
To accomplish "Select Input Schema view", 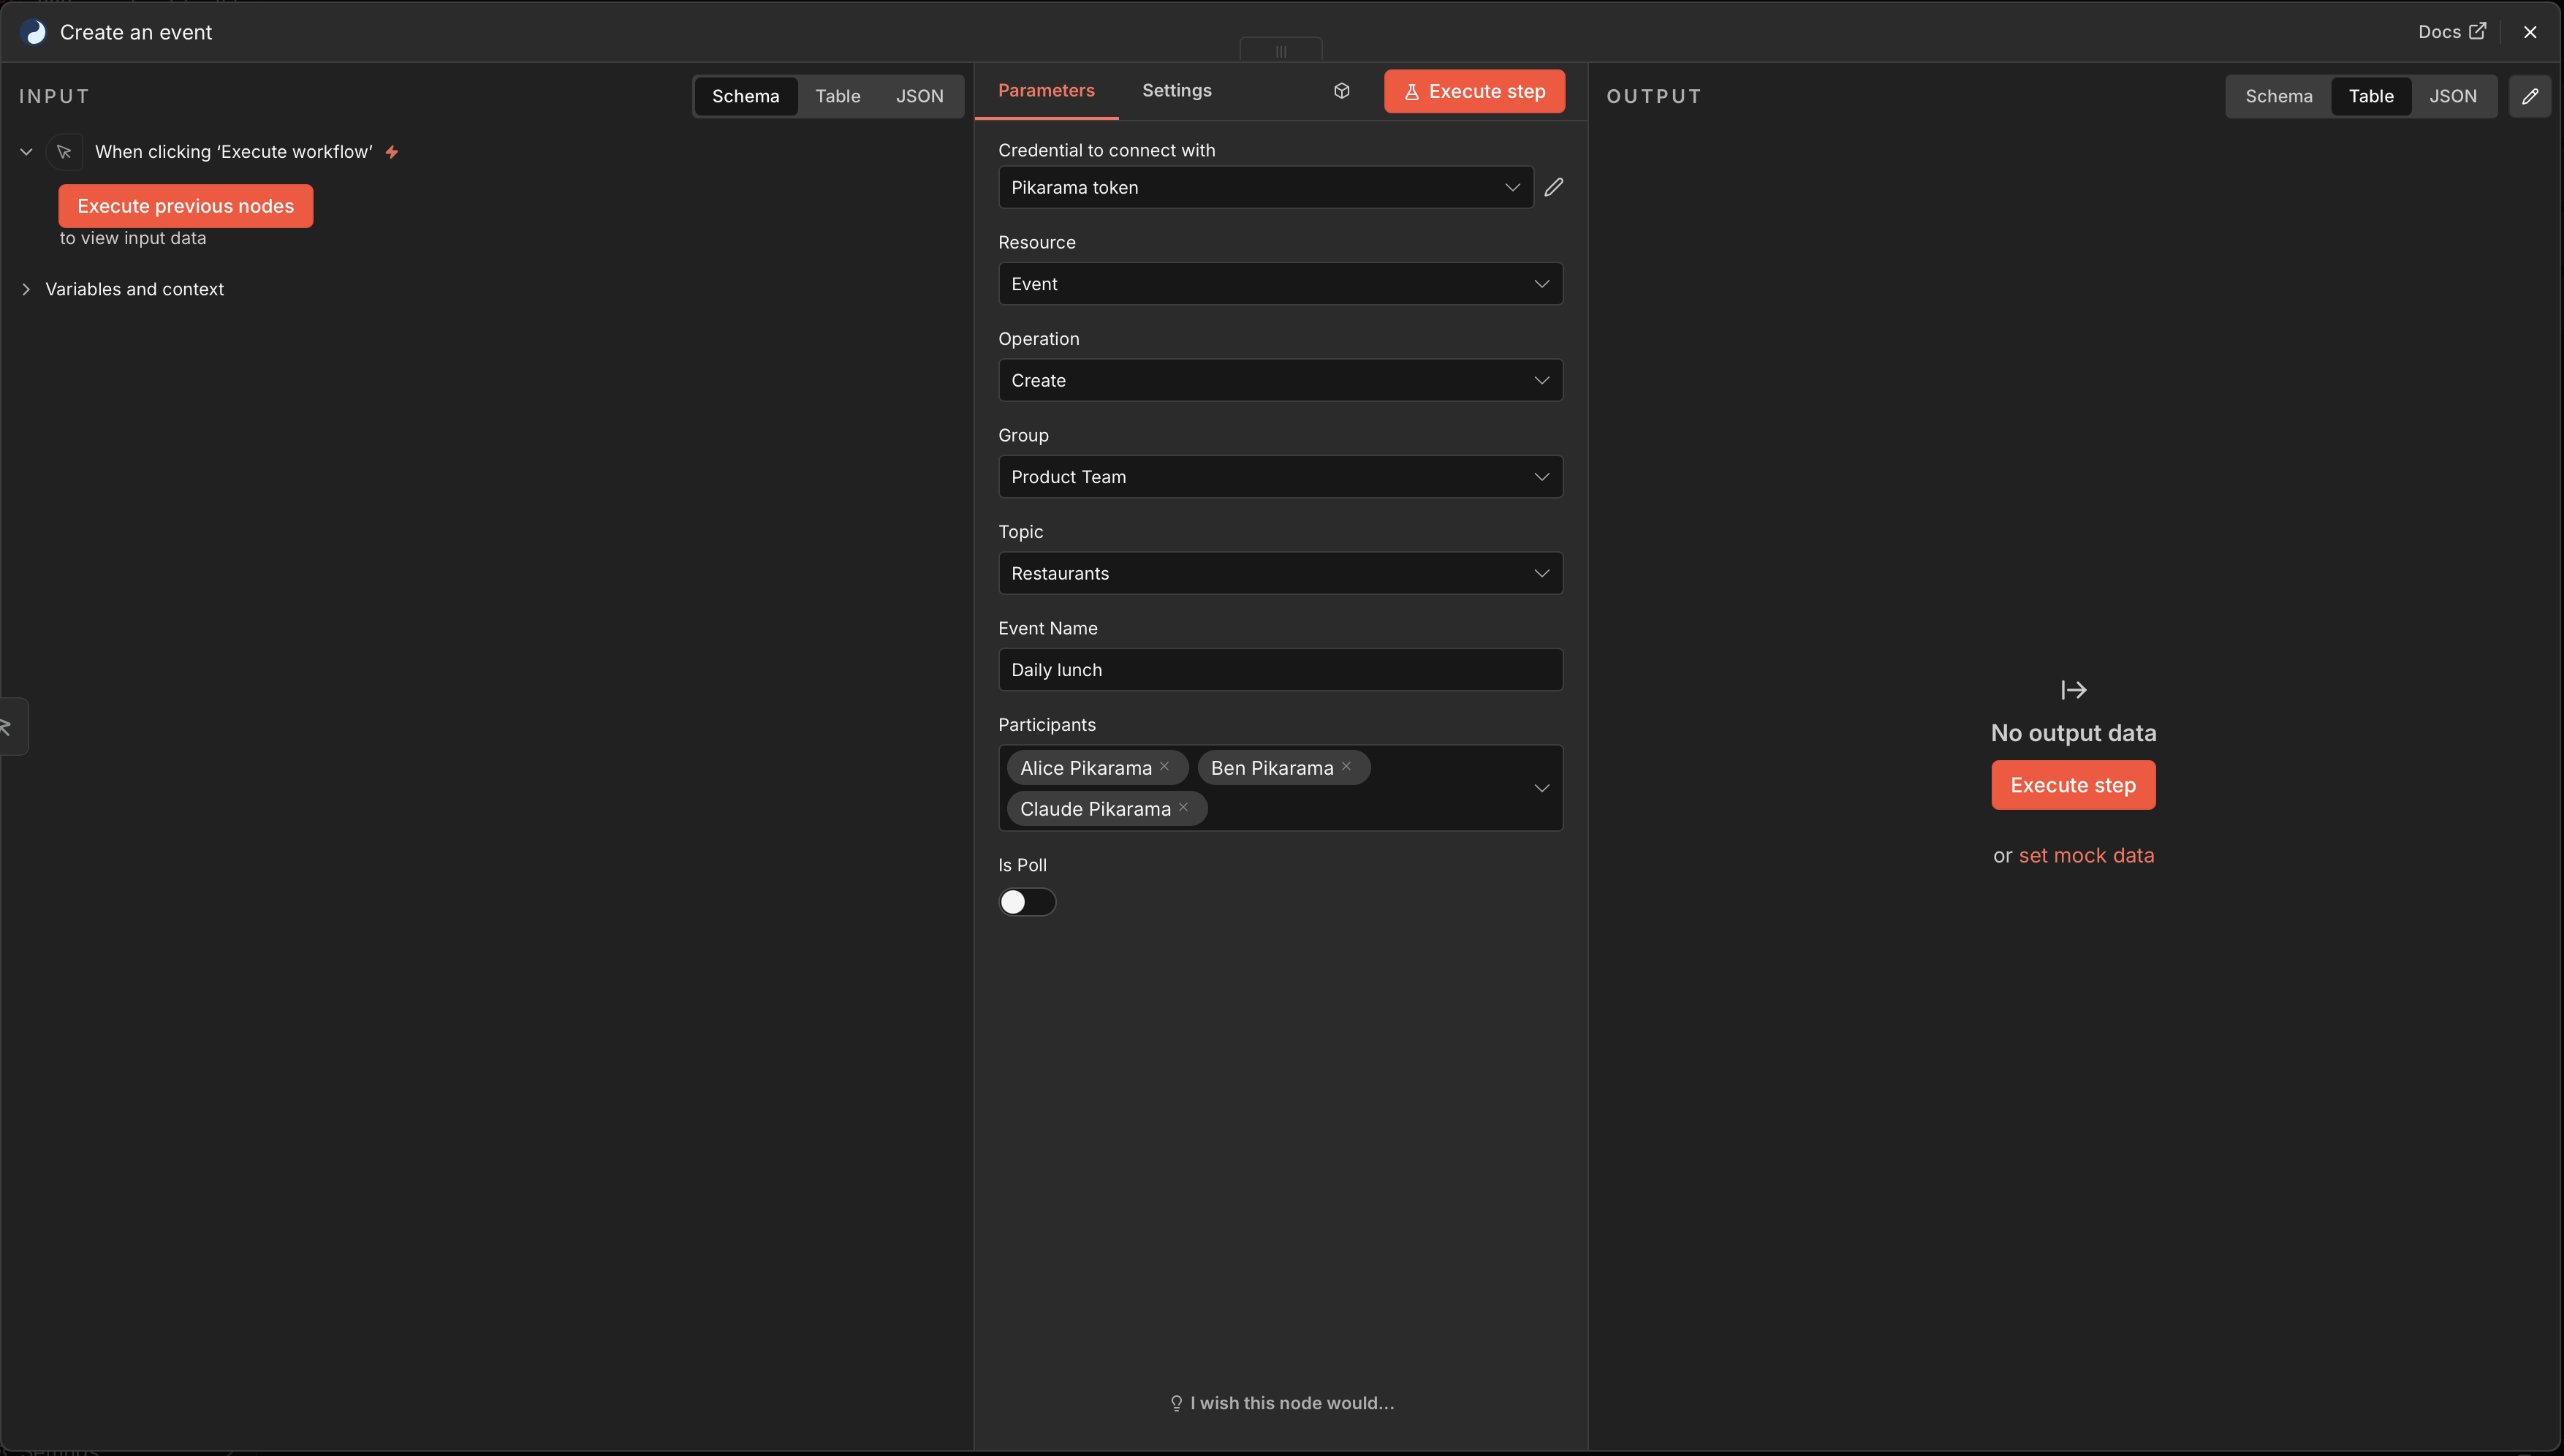I will click(746, 96).
